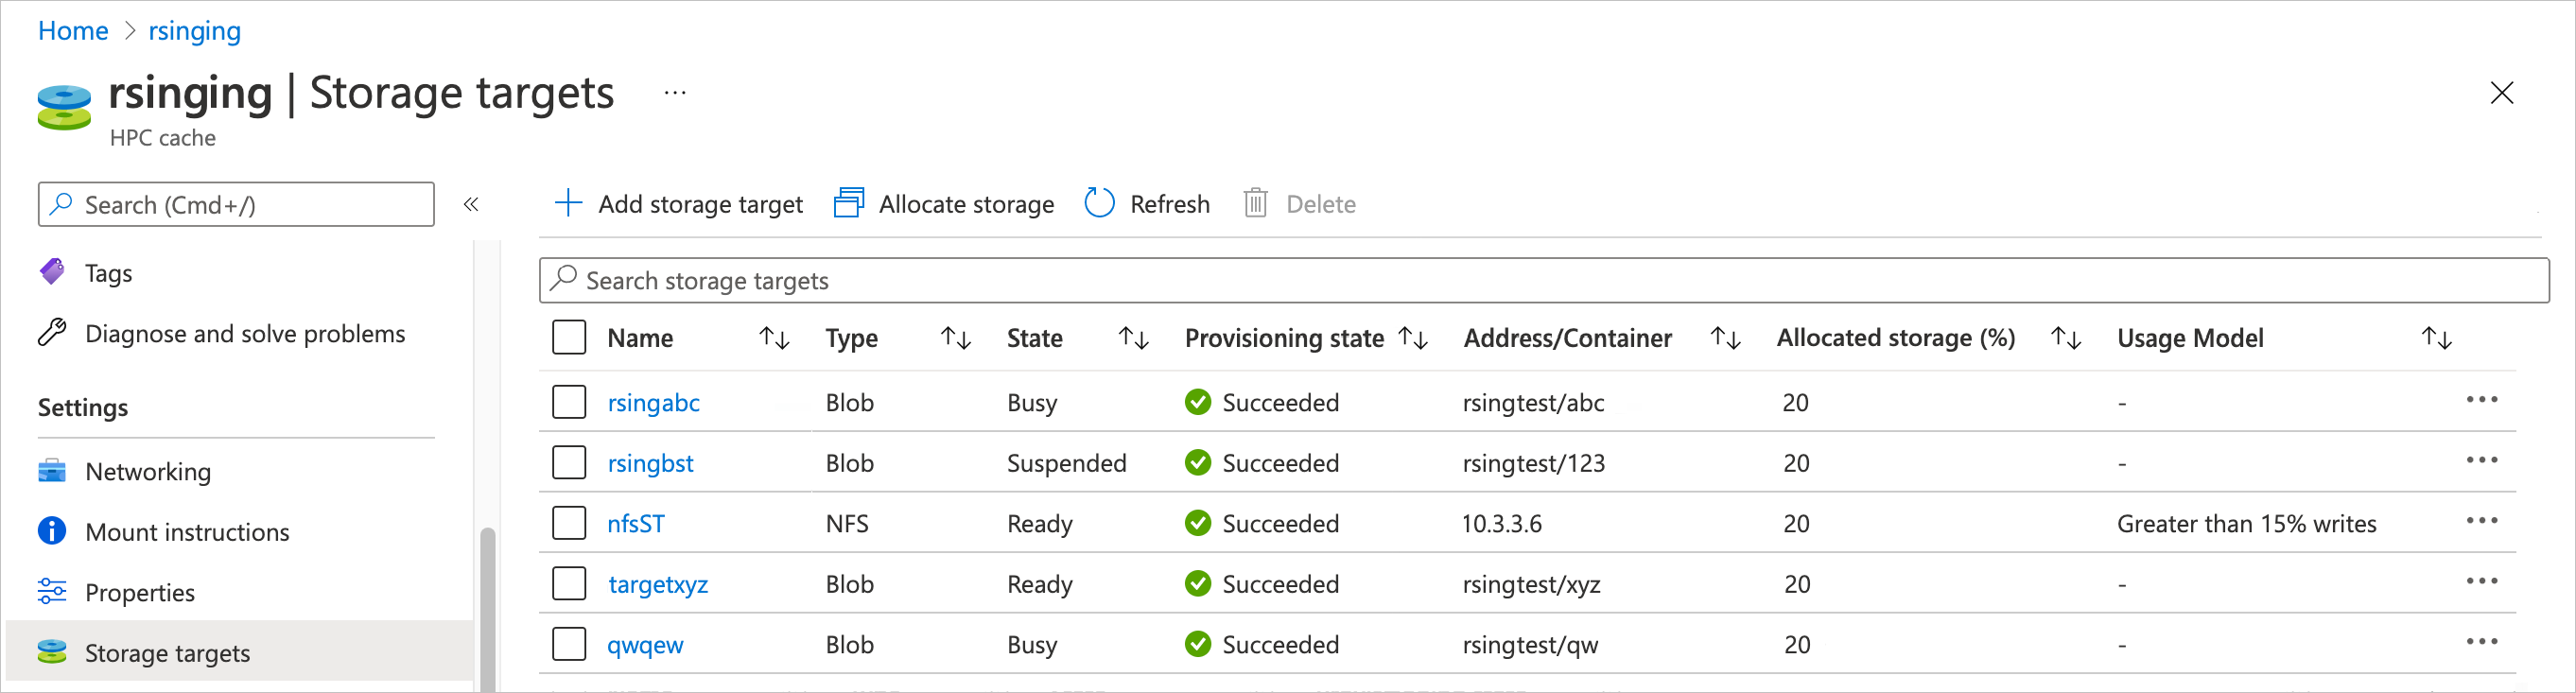Select the rsingabc row checkbox
Image resolution: width=2576 pixels, height=693 pixels.
(569, 402)
